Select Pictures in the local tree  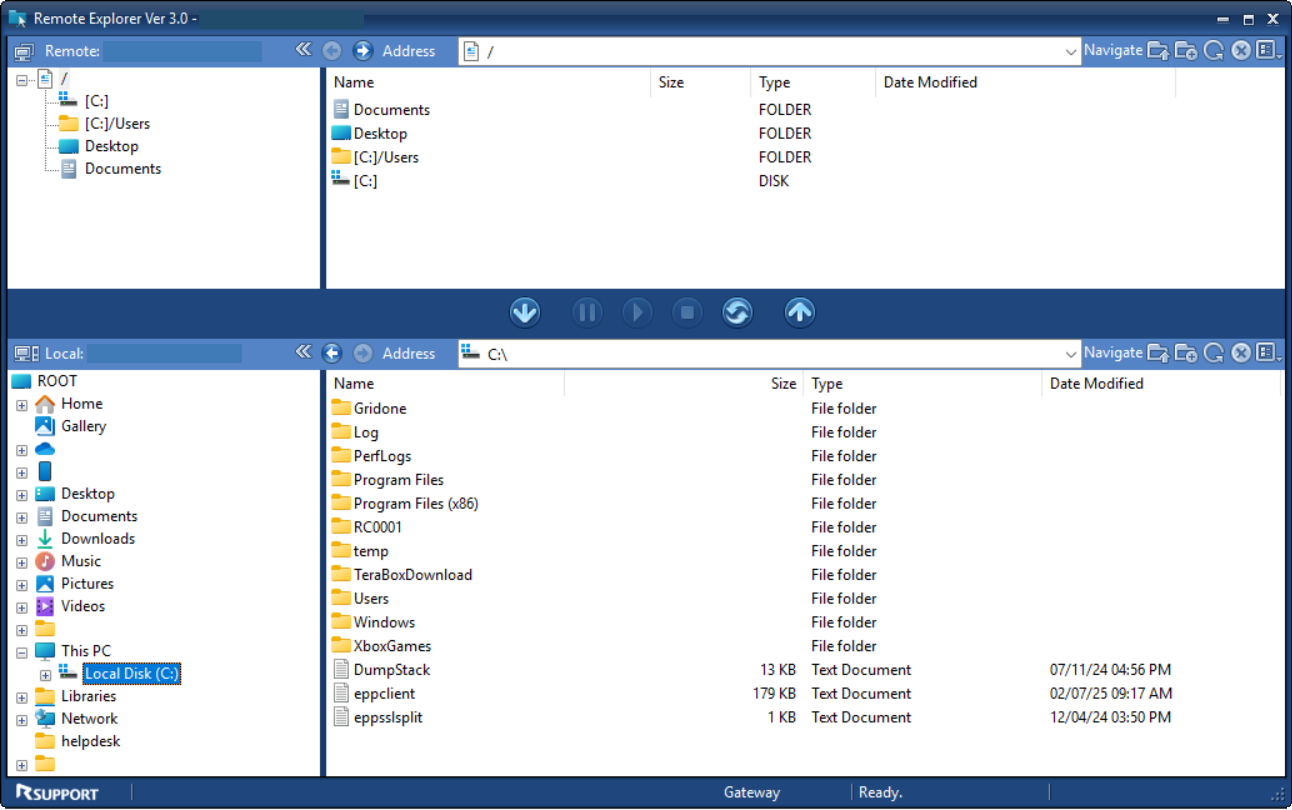(x=87, y=584)
